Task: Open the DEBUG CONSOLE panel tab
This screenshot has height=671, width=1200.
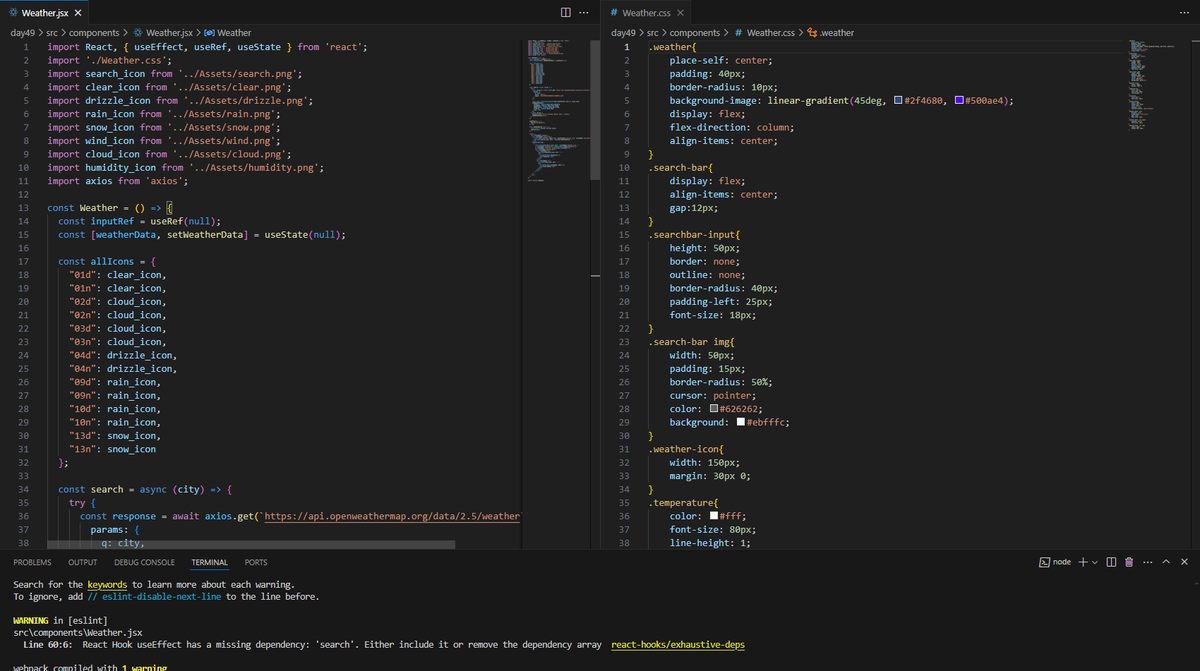Action: click(x=144, y=562)
